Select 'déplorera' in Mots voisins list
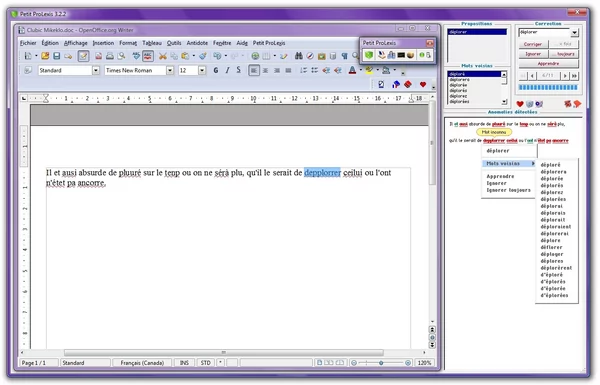Image resolution: width=600 pixels, height=385 pixels. click(474, 80)
